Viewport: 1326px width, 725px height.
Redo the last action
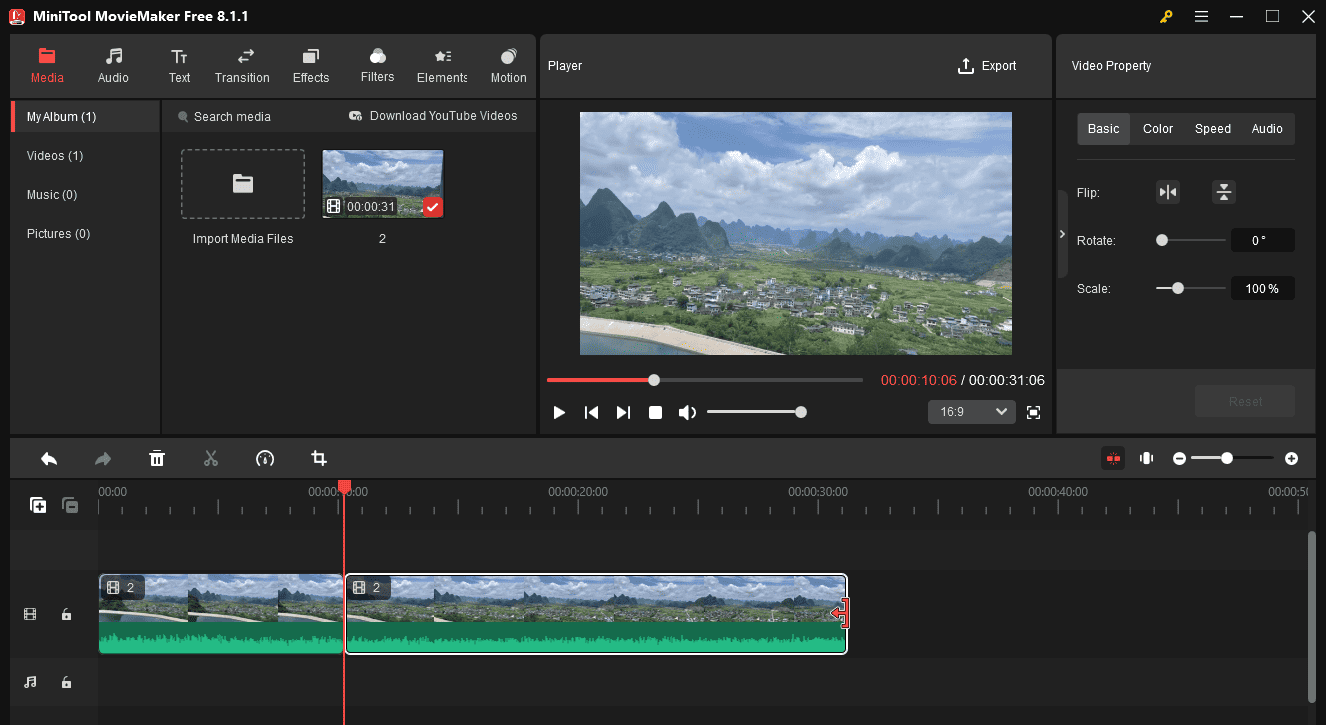point(103,459)
